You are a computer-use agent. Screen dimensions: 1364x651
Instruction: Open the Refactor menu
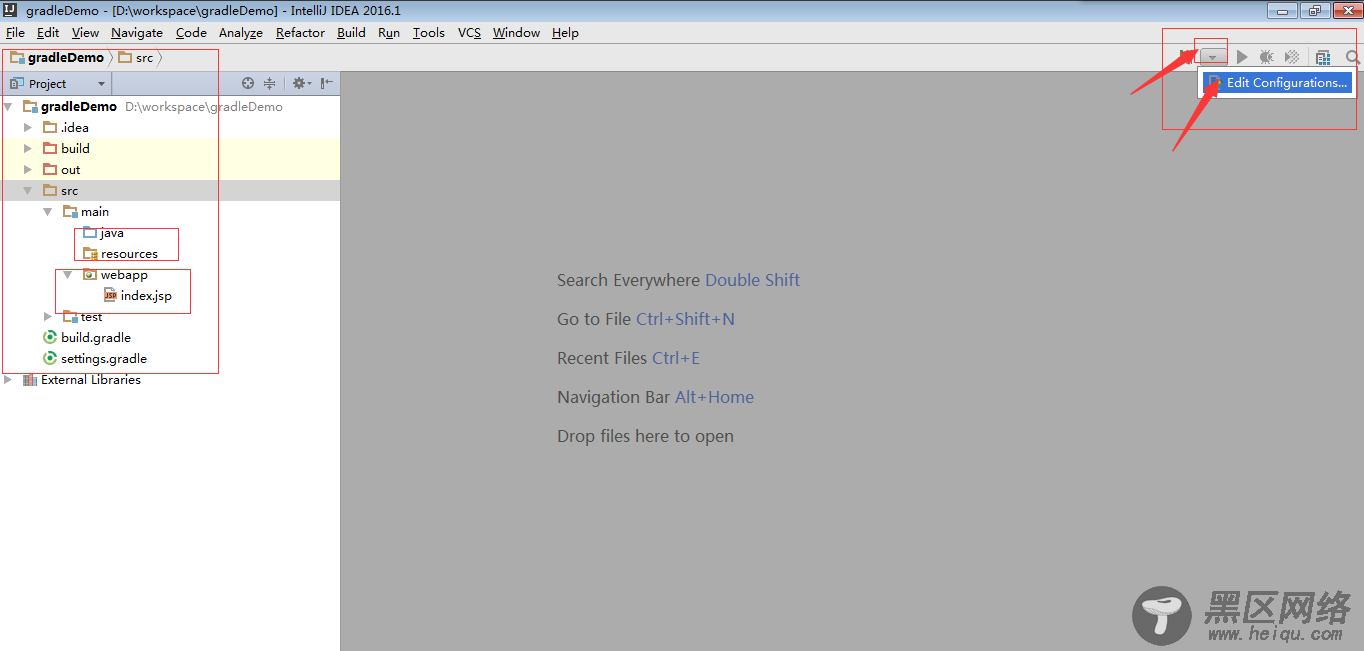300,32
